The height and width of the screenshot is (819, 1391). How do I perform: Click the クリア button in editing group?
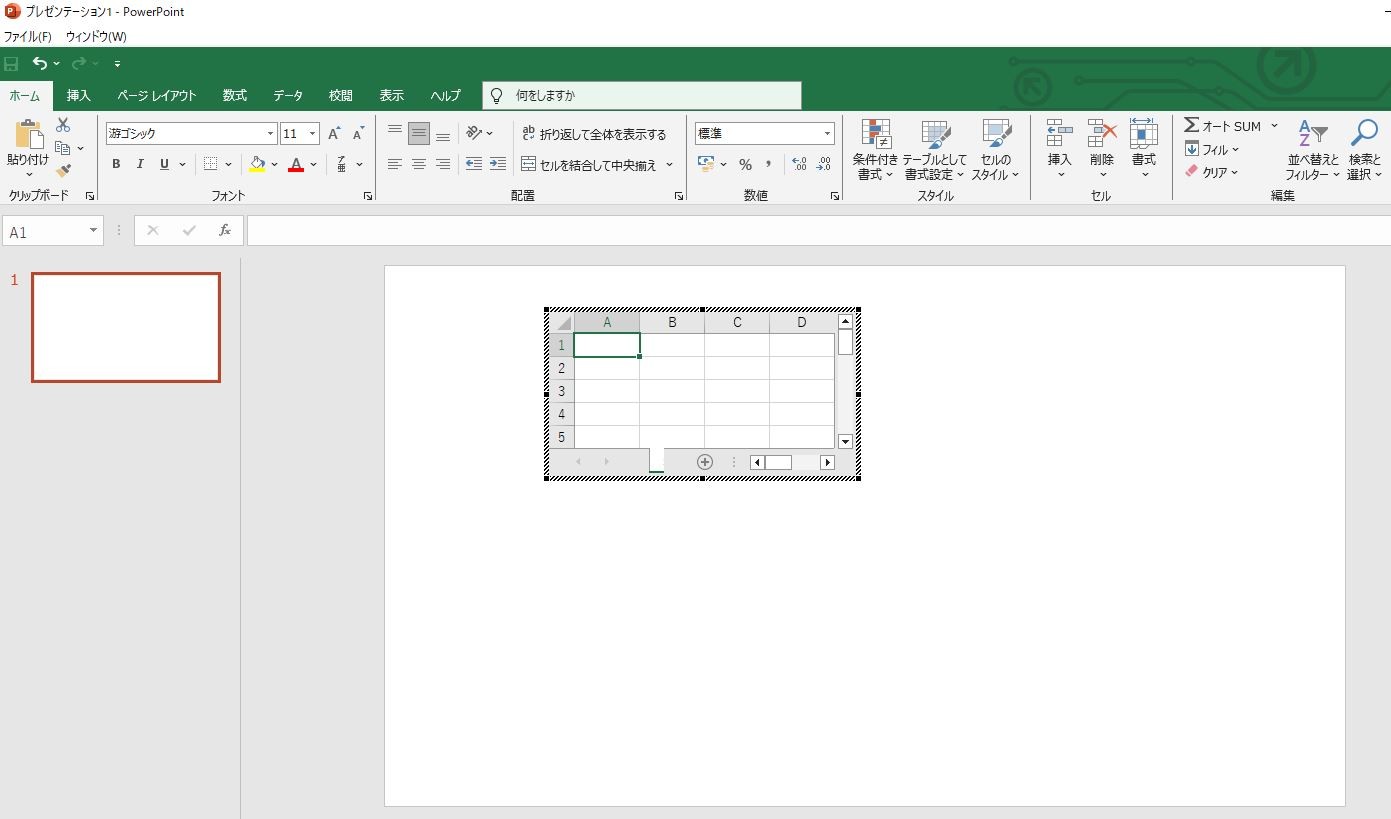[x=1212, y=172]
